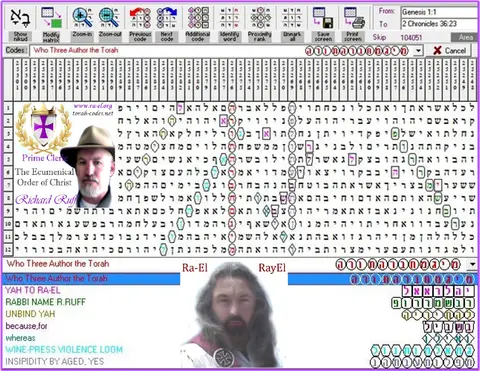Select the code RABBI NAME R.RUFF

[46, 302]
